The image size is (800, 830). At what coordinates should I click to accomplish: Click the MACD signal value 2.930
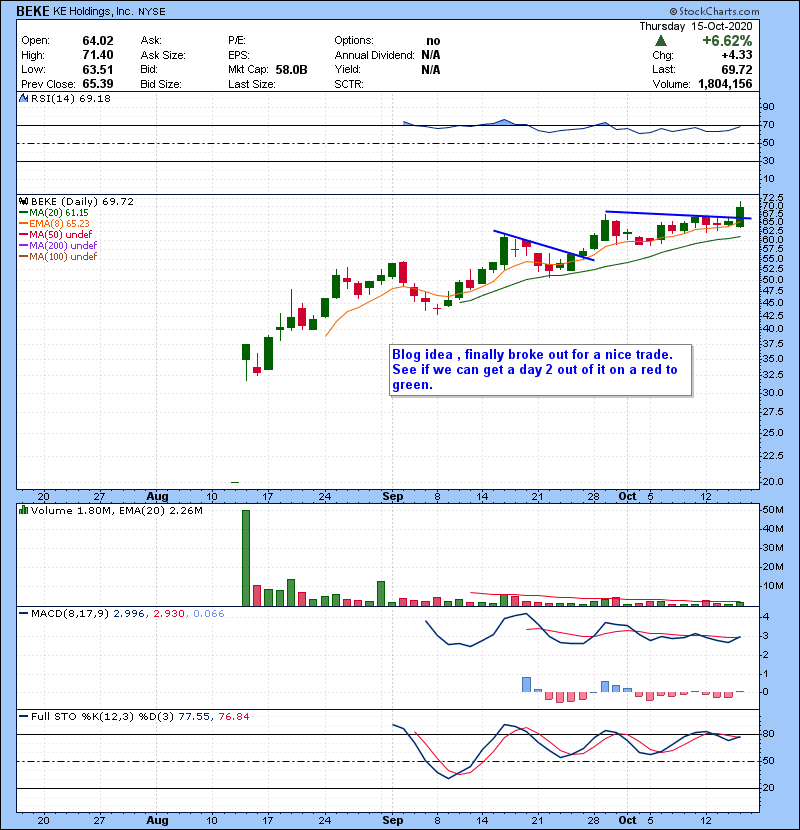pyautogui.click(x=169, y=614)
